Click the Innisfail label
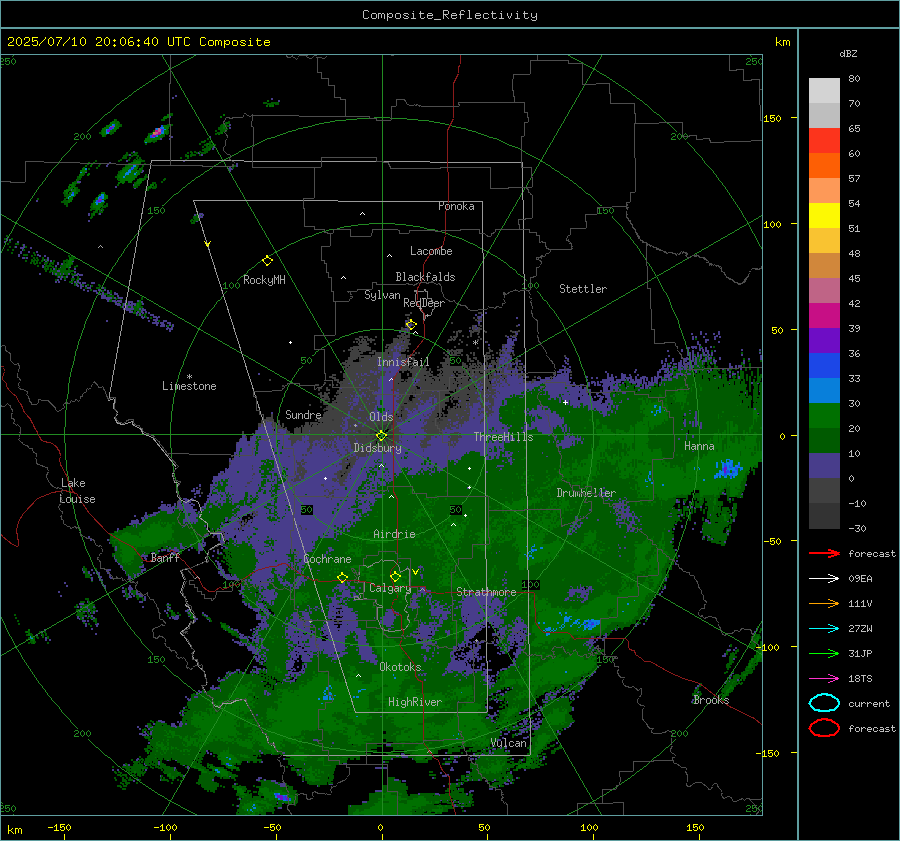The width and height of the screenshot is (900, 841). pyautogui.click(x=403, y=362)
